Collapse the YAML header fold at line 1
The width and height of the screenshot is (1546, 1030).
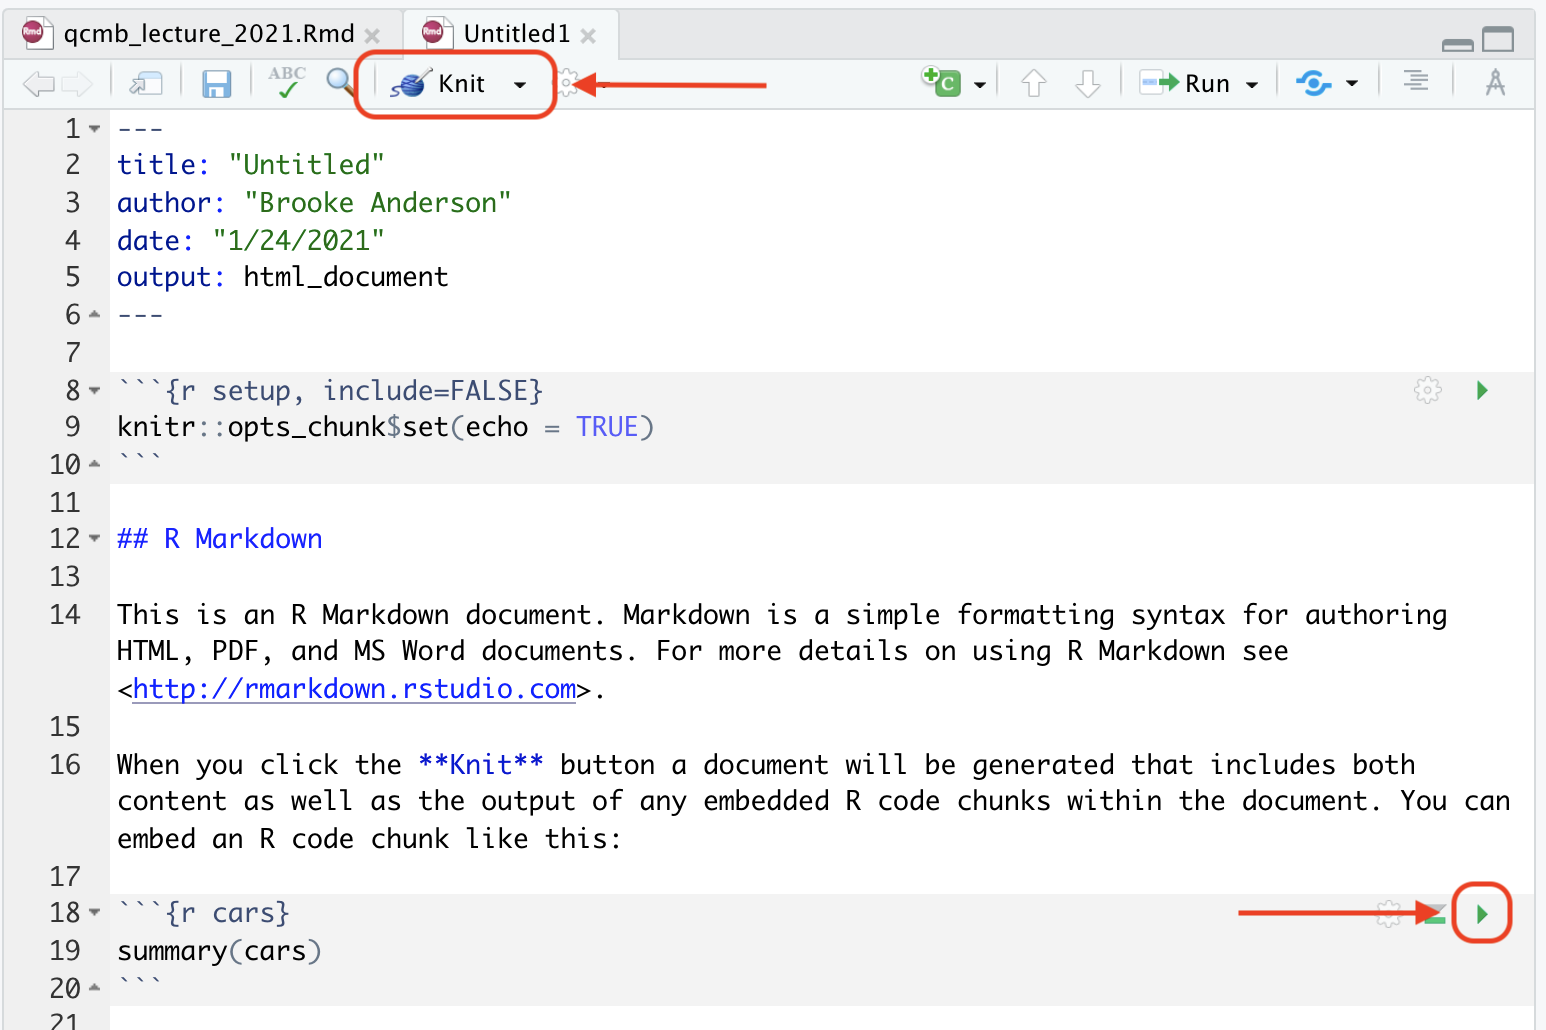pos(95,129)
